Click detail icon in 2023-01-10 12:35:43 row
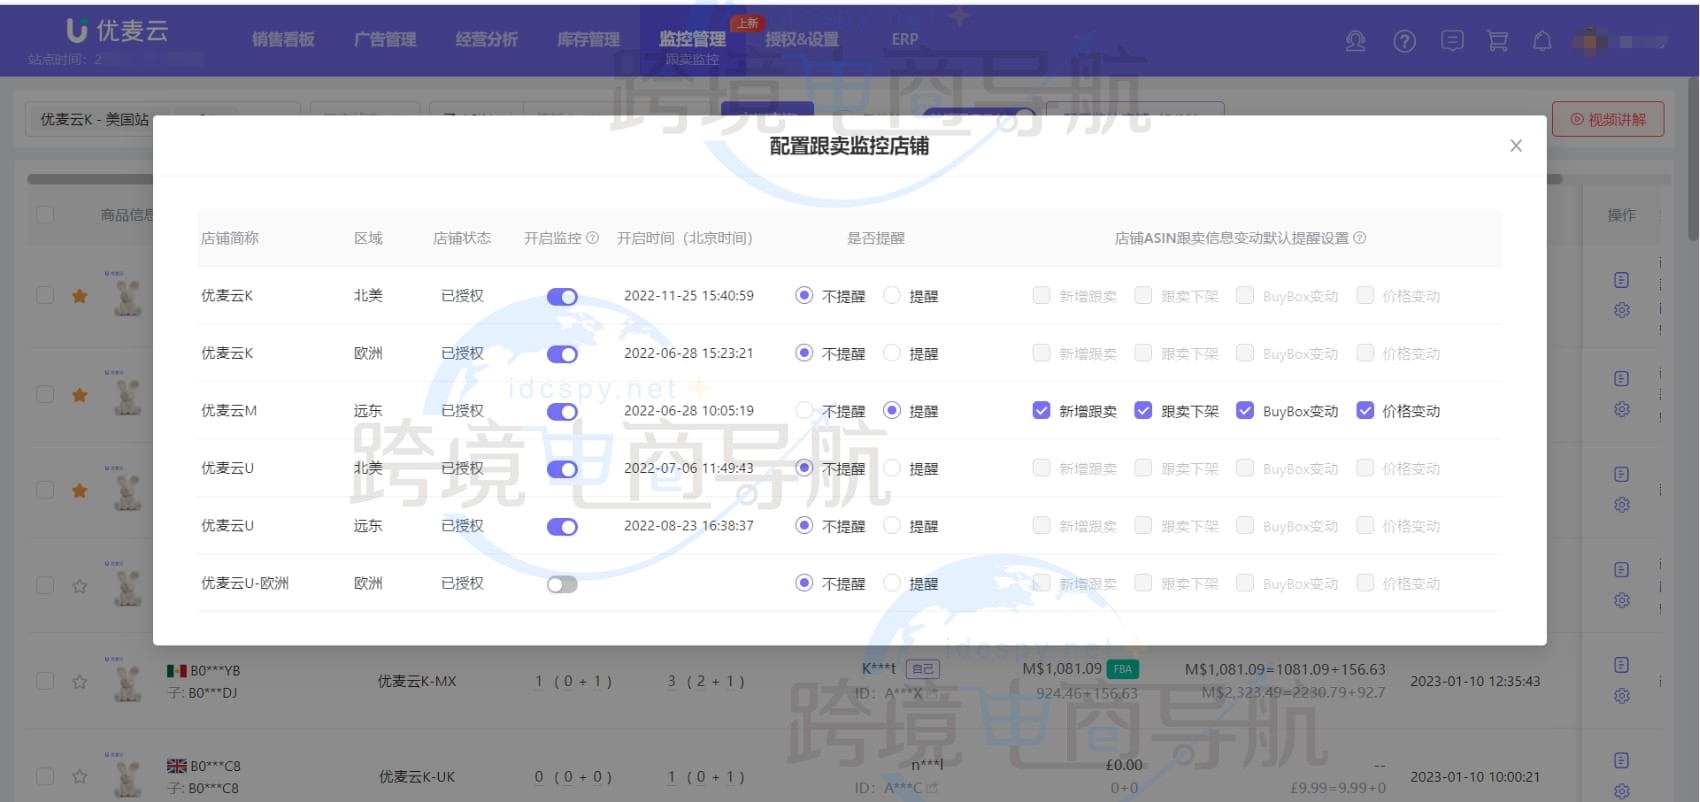1700x802 pixels. (1622, 665)
